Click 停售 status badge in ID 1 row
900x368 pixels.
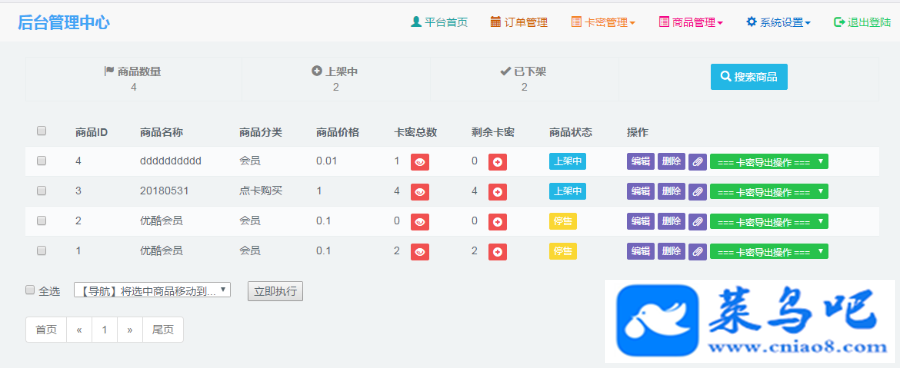point(563,251)
